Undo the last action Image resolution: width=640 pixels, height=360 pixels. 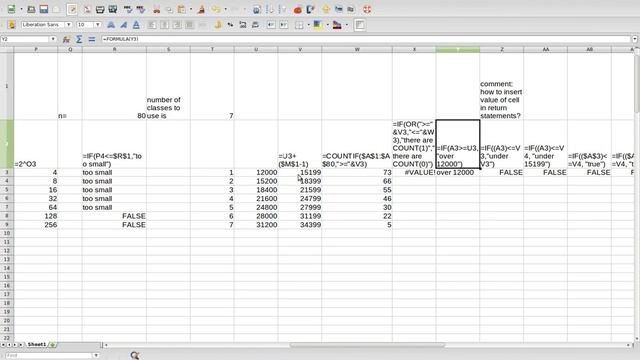click(x=216, y=9)
